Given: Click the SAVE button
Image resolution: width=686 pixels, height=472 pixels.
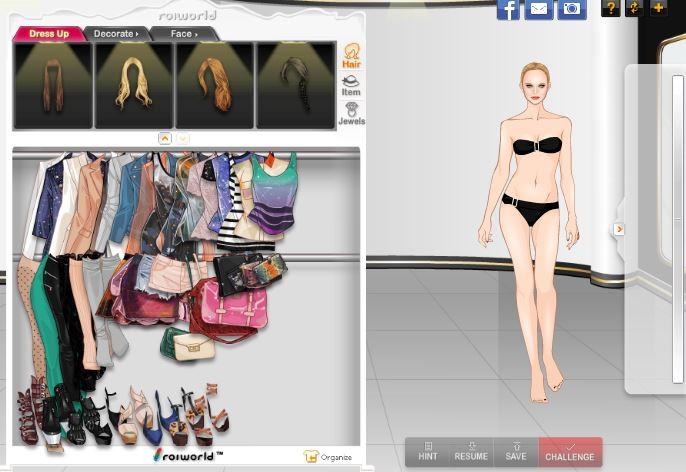Looking at the screenshot, I should coord(516,451).
